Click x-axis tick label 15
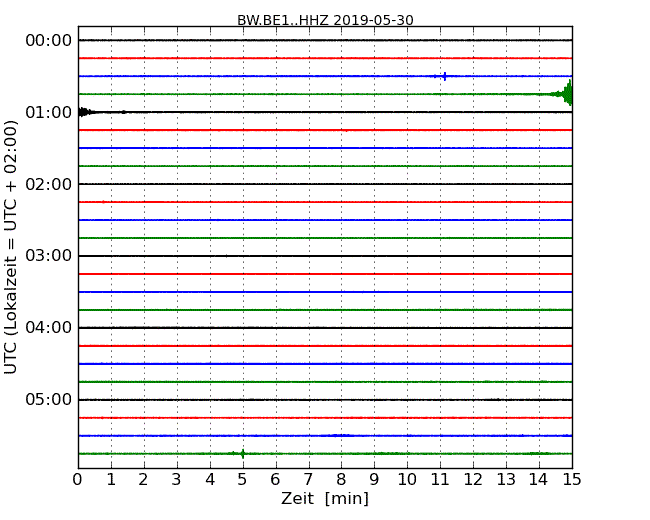Screen dimensions: 650x520 (572, 480)
